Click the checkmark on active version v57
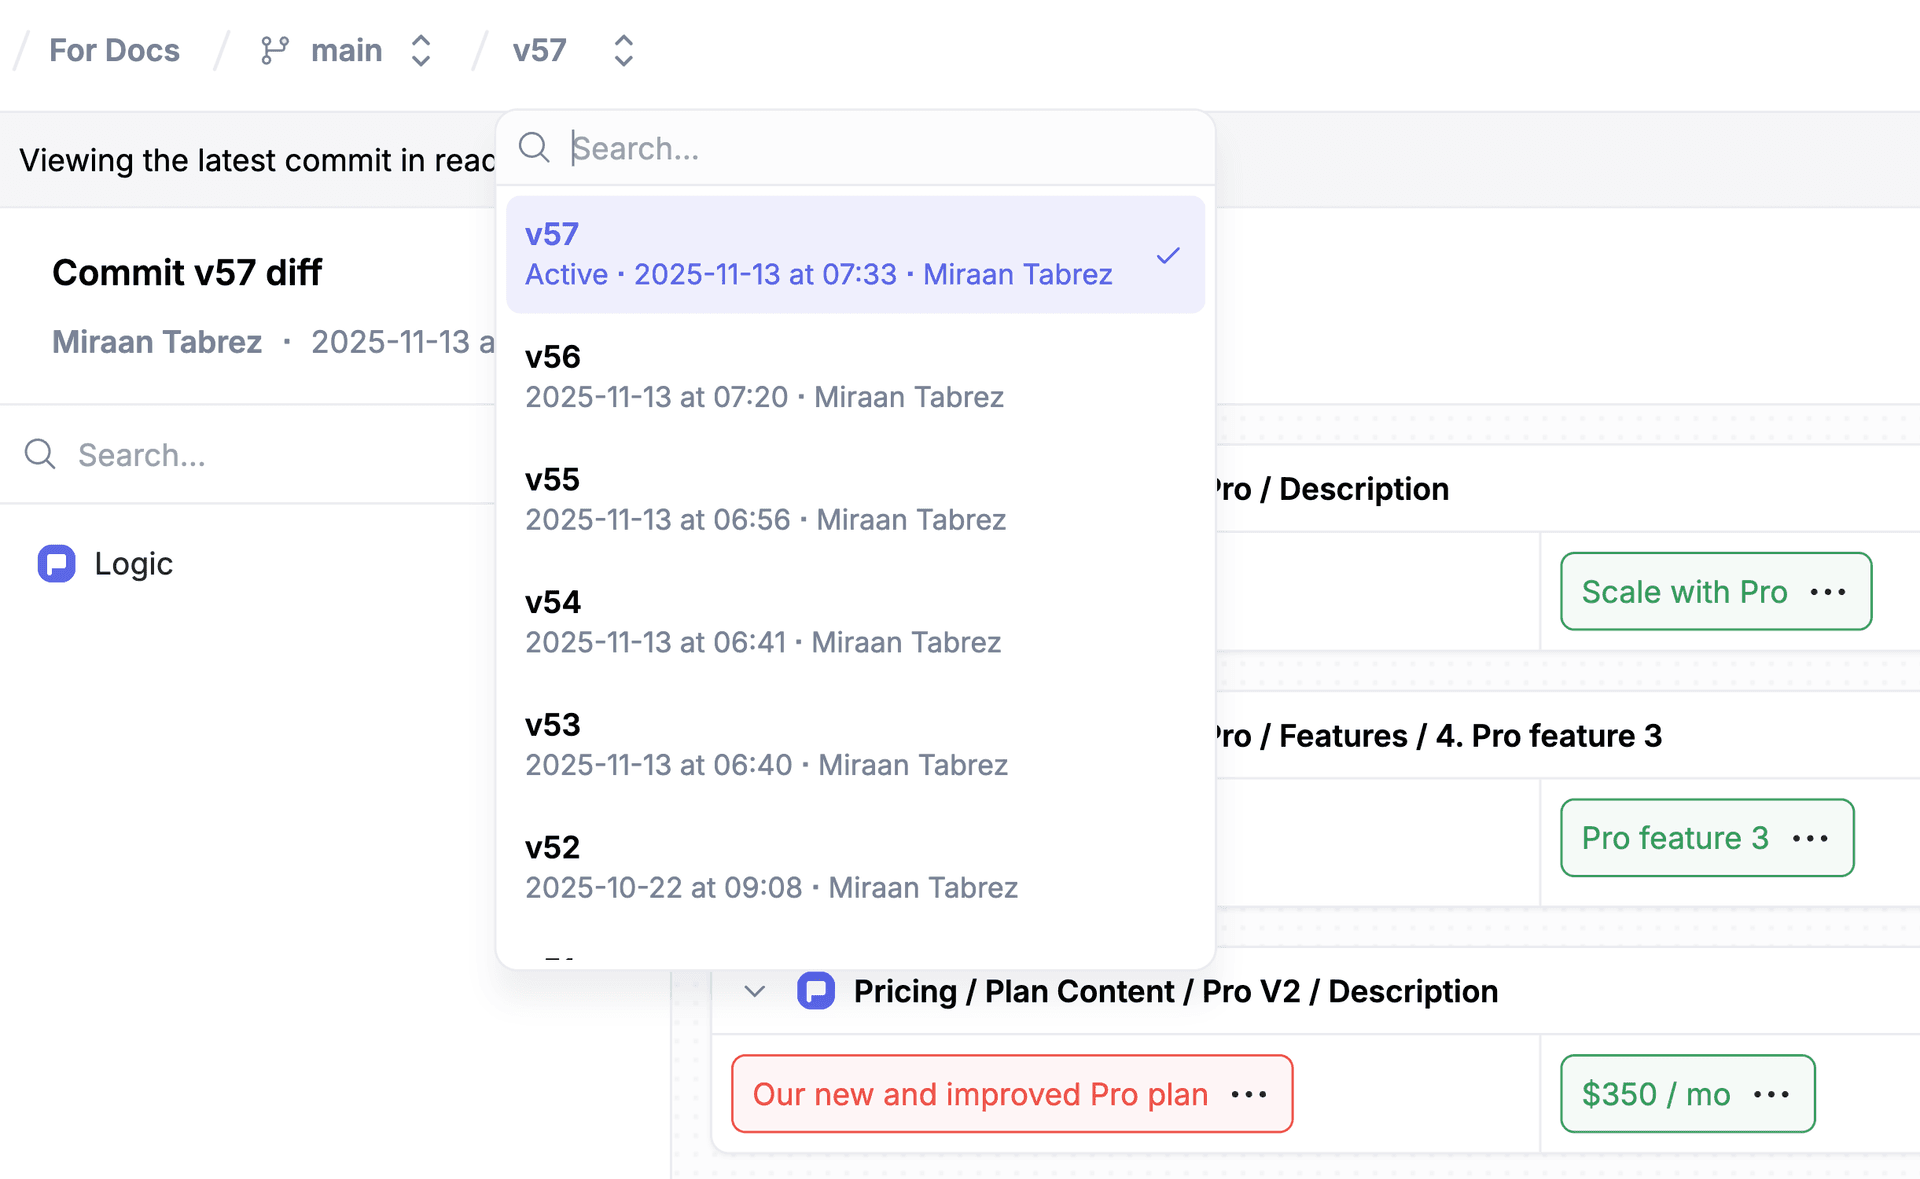The height and width of the screenshot is (1179, 1920). click(1167, 256)
